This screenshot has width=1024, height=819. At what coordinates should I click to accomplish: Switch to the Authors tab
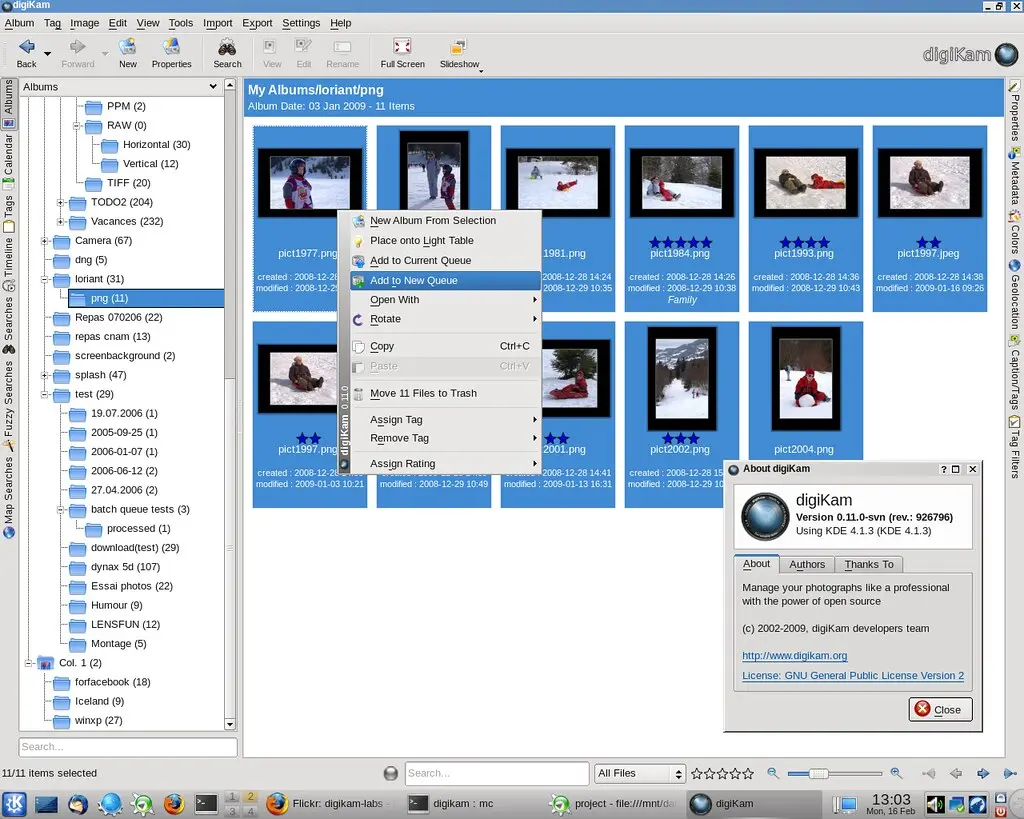click(x=807, y=564)
